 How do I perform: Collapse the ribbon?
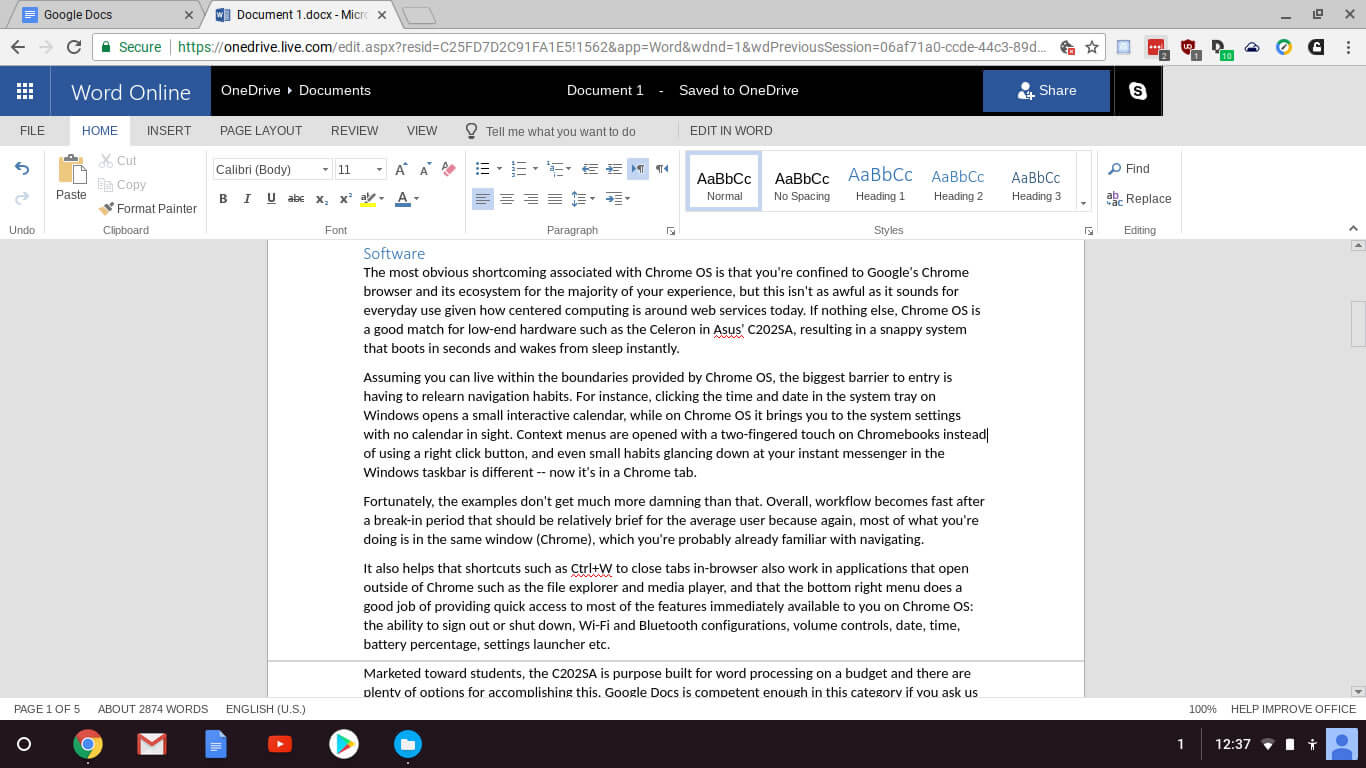click(1353, 230)
